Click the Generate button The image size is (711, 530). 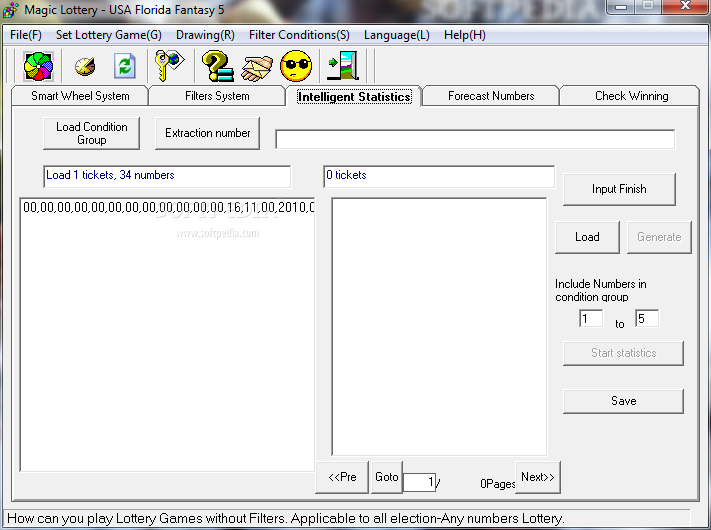pos(659,237)
